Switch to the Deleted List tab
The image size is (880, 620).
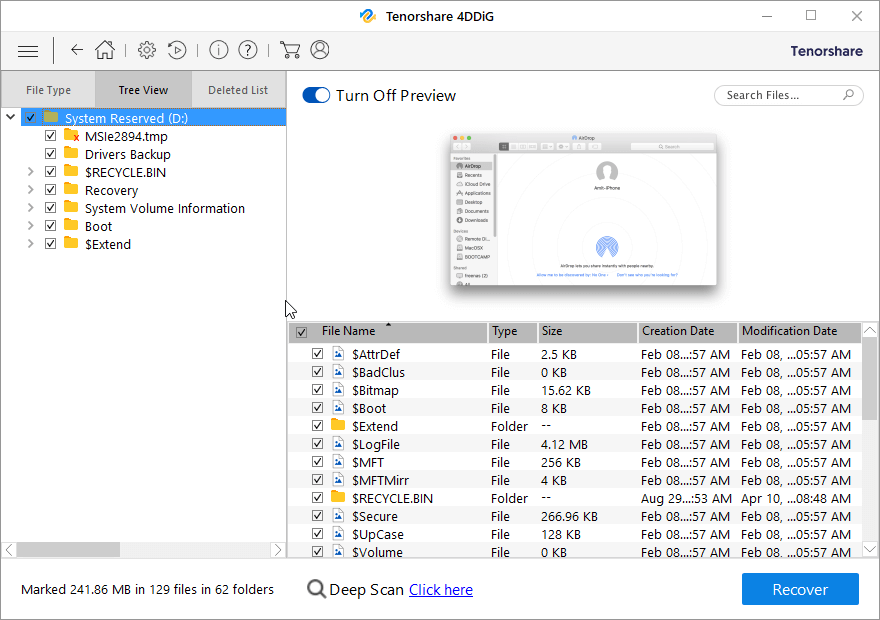click(238, 90)
